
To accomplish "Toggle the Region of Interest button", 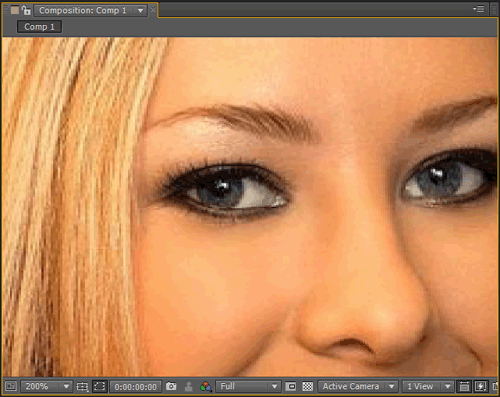I will coord(291,386).
